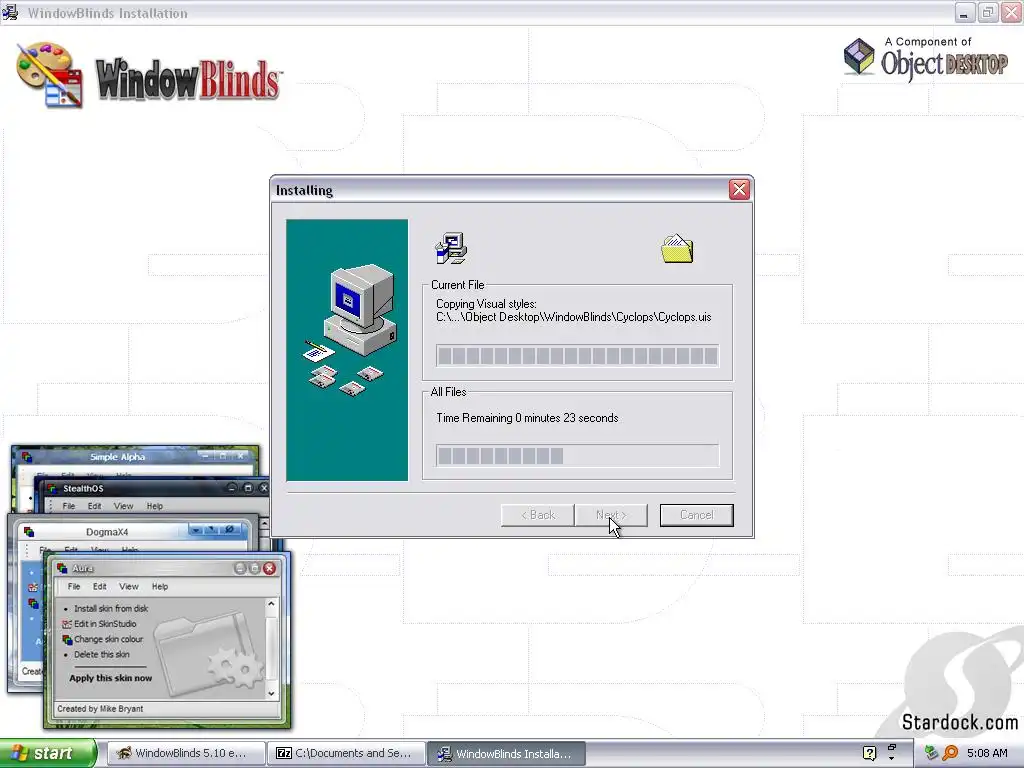Click Simple Alpha window title icon
Screen dimensions: 1024x768
(27, 456)
